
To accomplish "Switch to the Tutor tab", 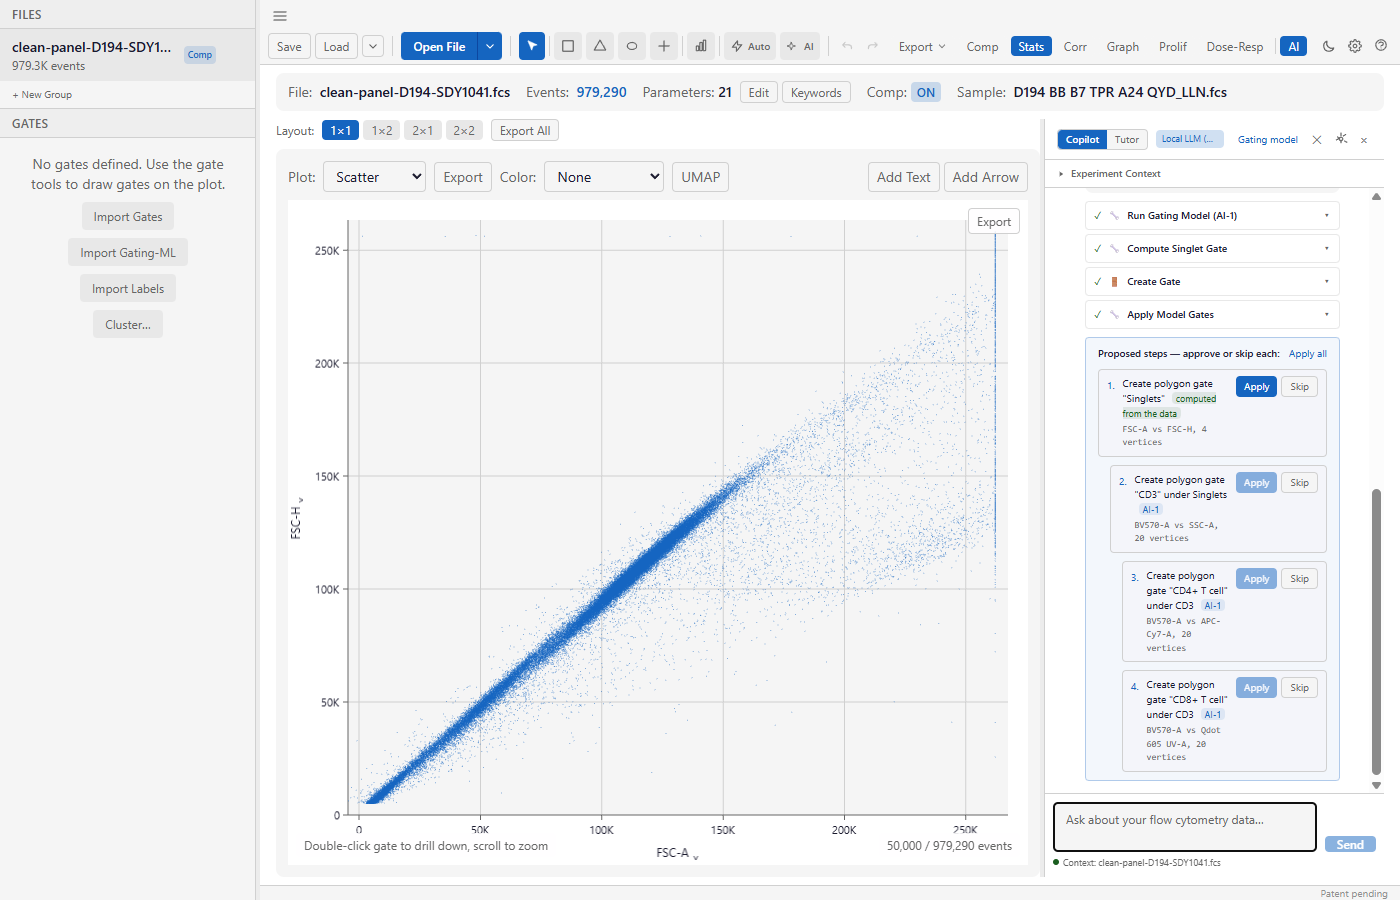I will point(1127,140).
